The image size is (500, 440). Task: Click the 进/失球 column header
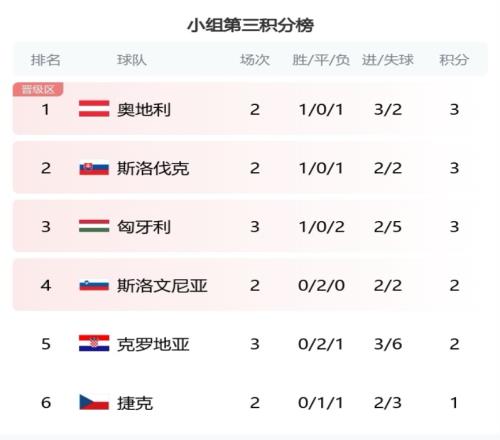click(388, 60)
